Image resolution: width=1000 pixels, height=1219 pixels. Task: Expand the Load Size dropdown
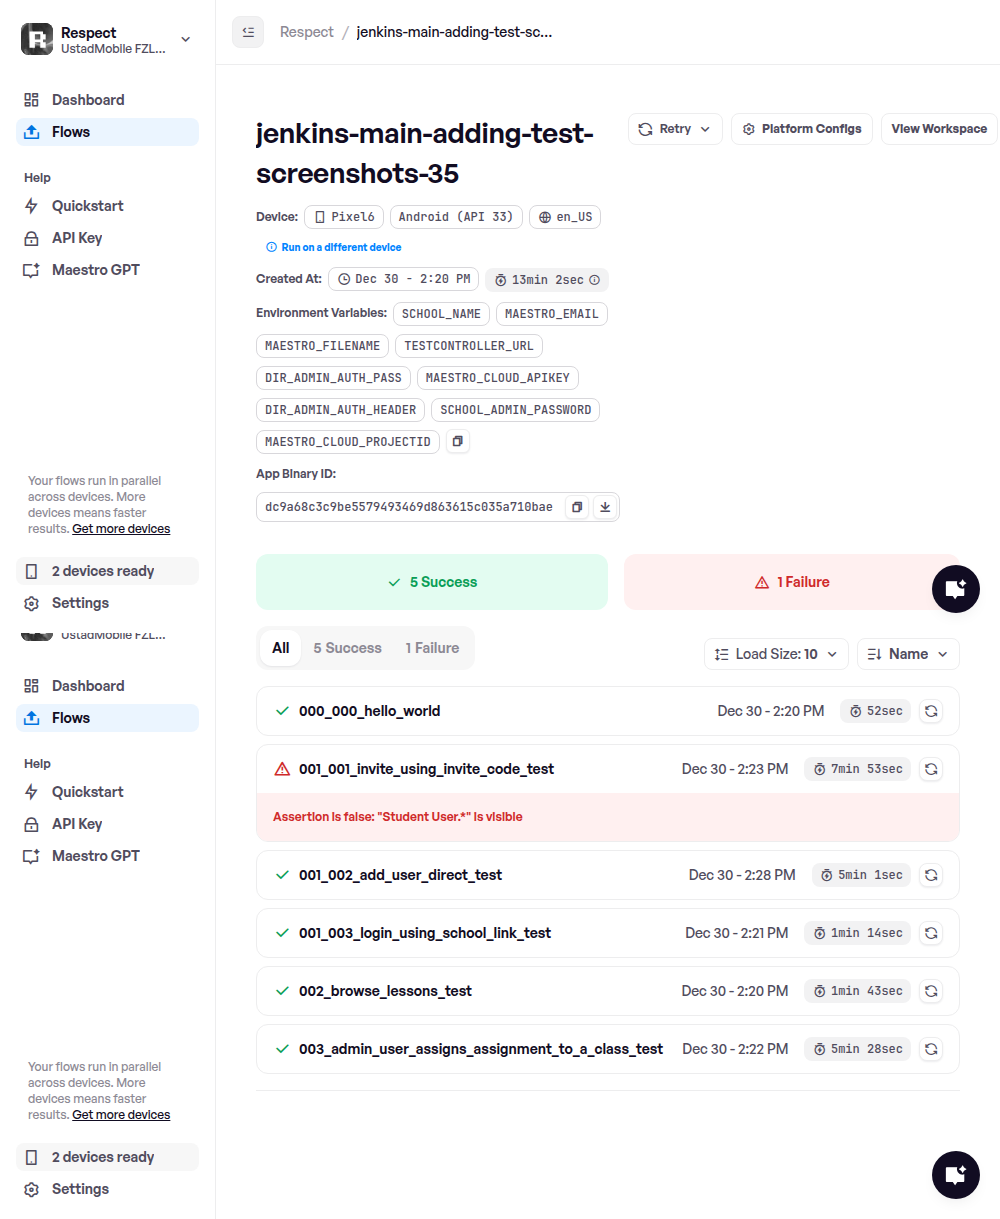click(776, 654)
